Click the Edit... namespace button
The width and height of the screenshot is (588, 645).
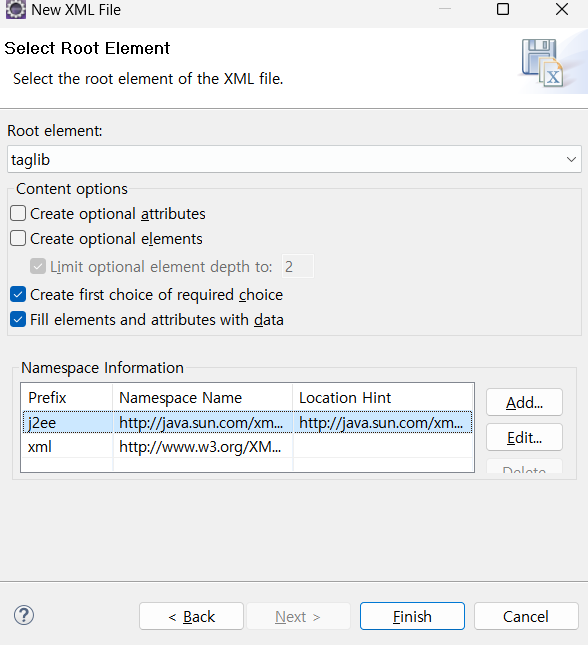click(x=524, y=437)
